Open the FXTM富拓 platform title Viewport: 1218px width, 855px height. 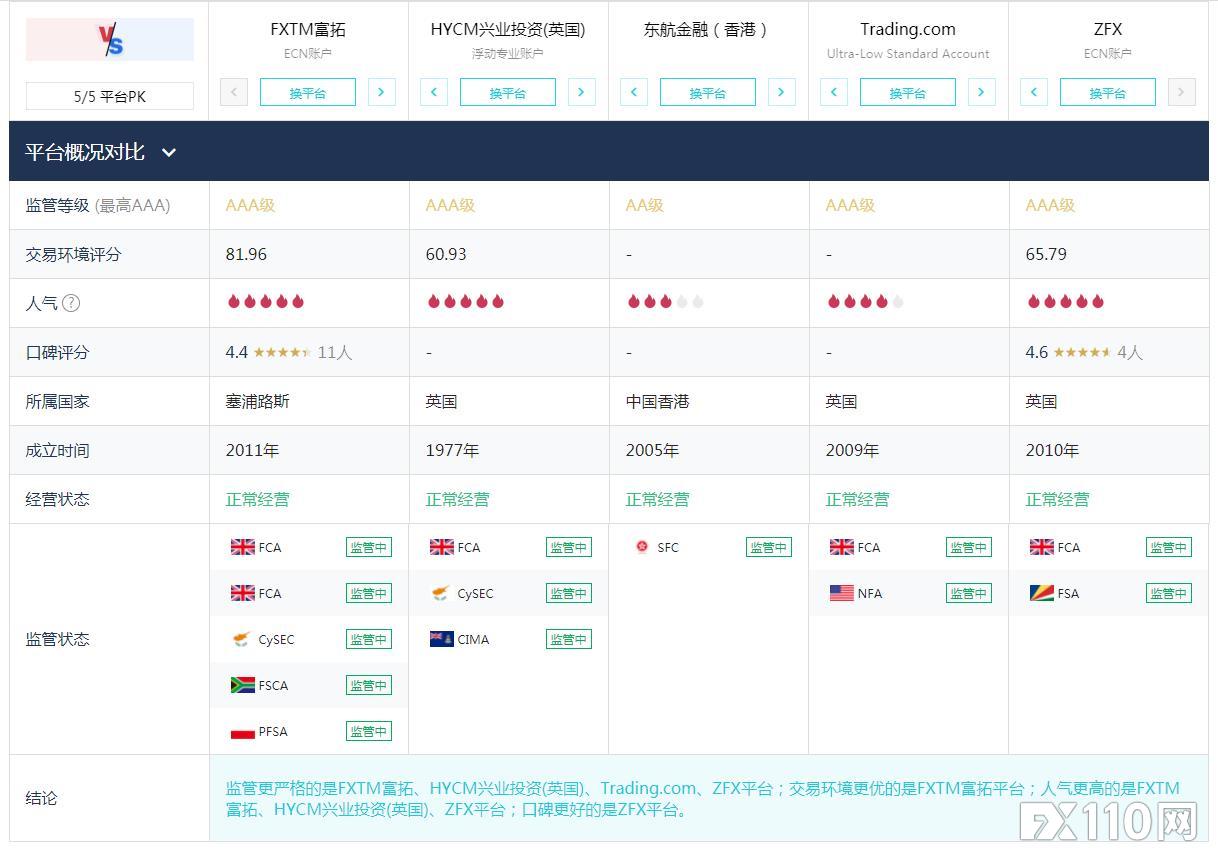308,29
